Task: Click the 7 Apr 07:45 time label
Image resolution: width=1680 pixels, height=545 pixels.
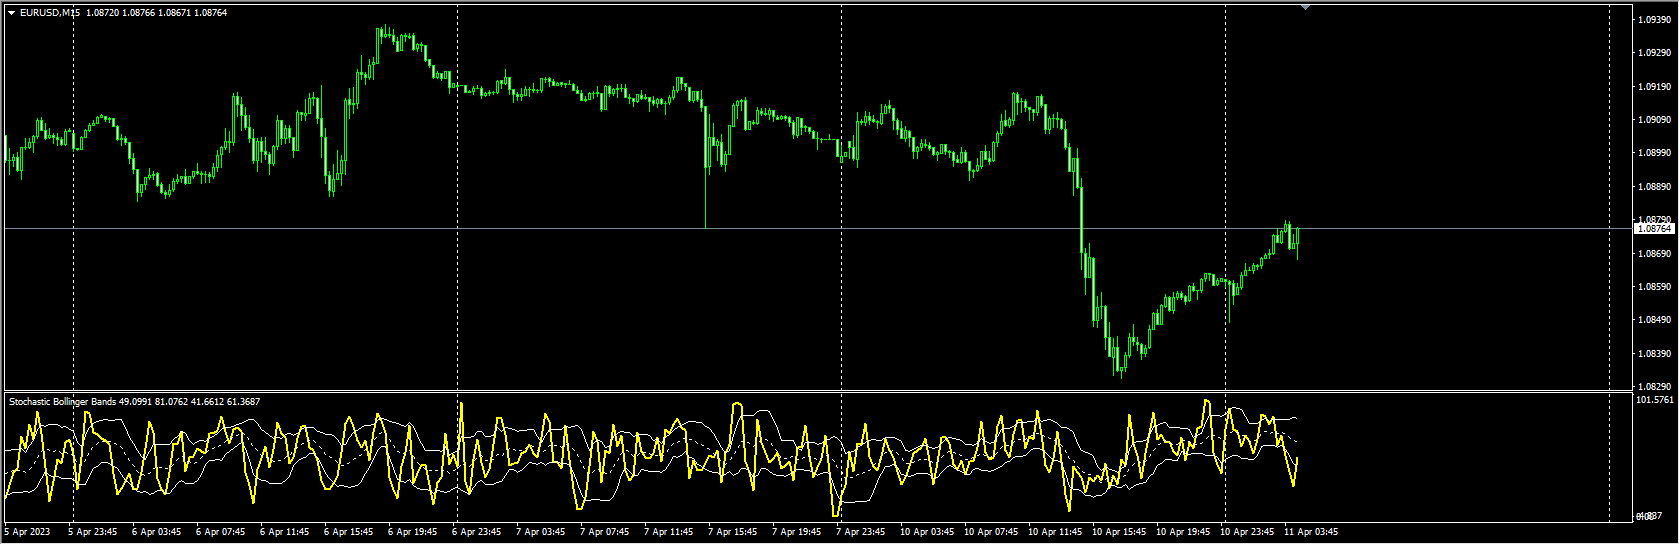Action: (x=604, y=532)
